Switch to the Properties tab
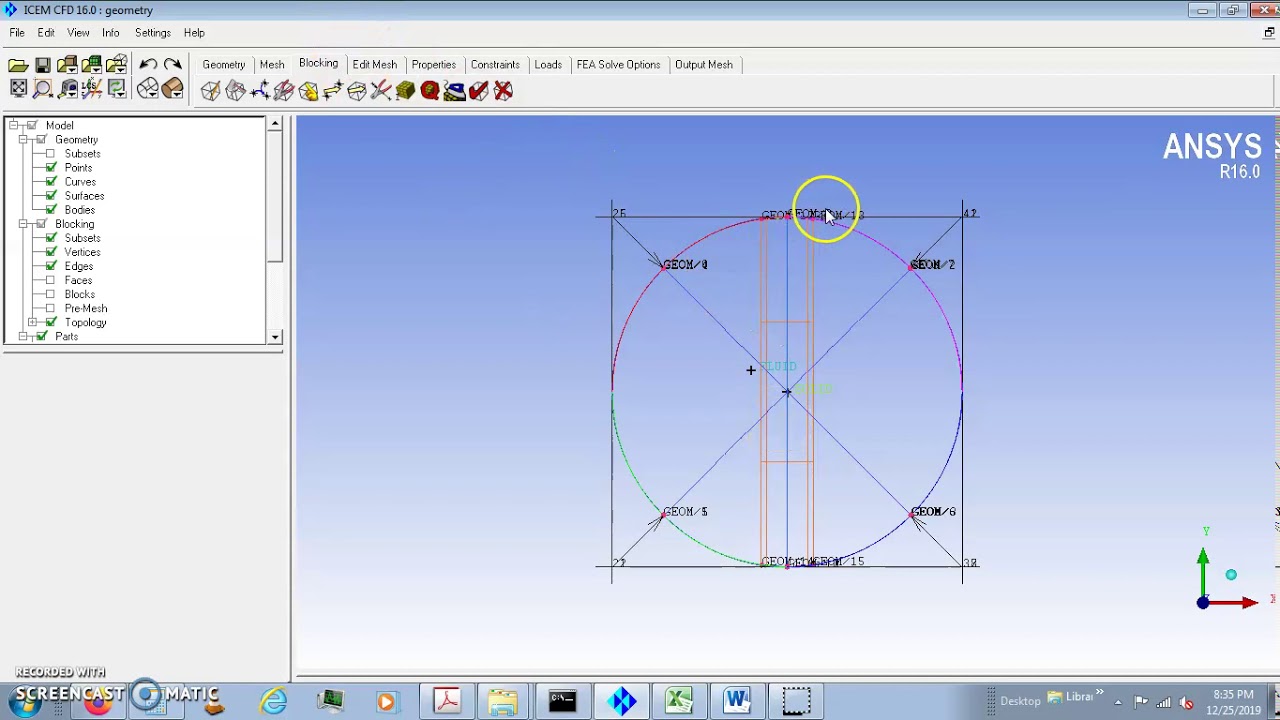This screenshot has width=1280, height=720. [x=434, y=64]
